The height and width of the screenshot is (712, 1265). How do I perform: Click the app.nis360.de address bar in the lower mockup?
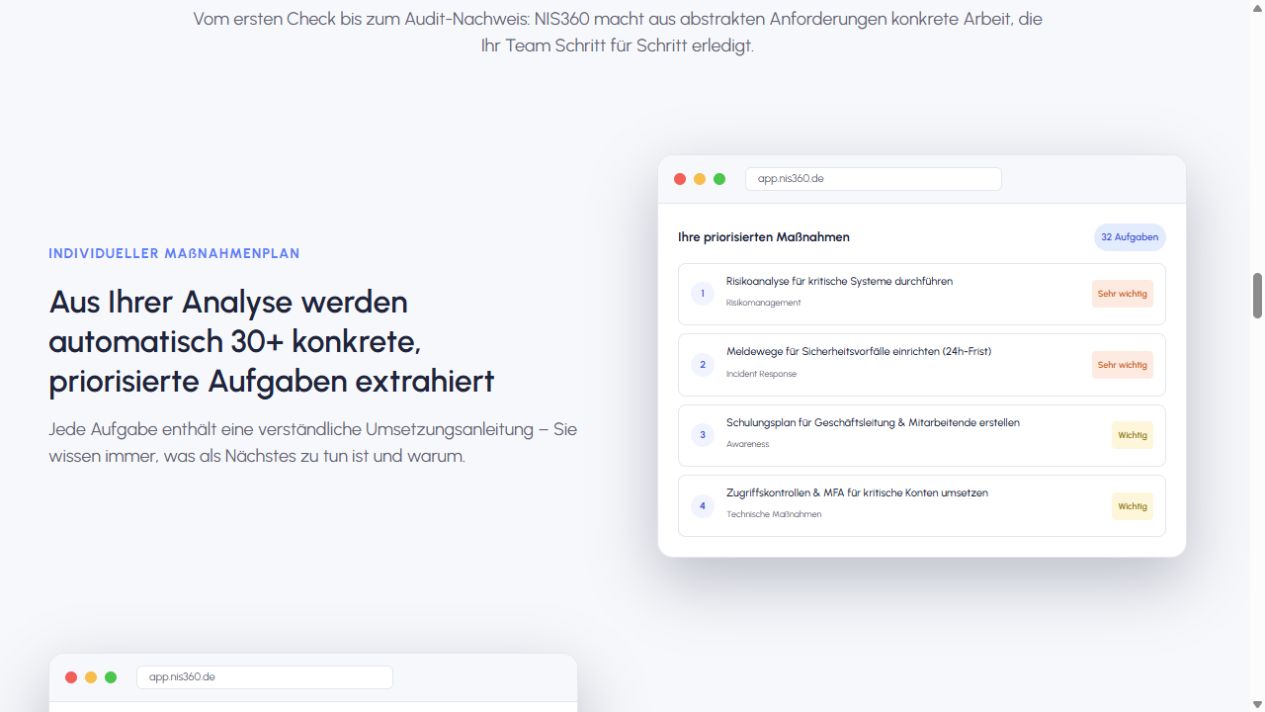264,677
